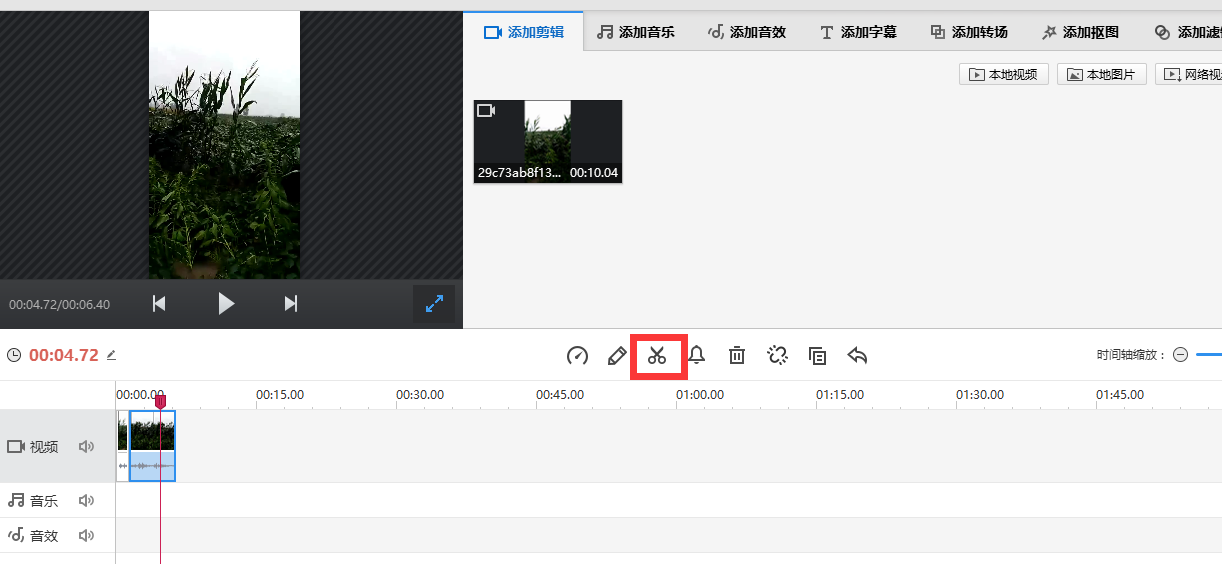Delete the selected clip with trash icon
The width and height of the screenshot is (1222, 564).
point(737,355)
